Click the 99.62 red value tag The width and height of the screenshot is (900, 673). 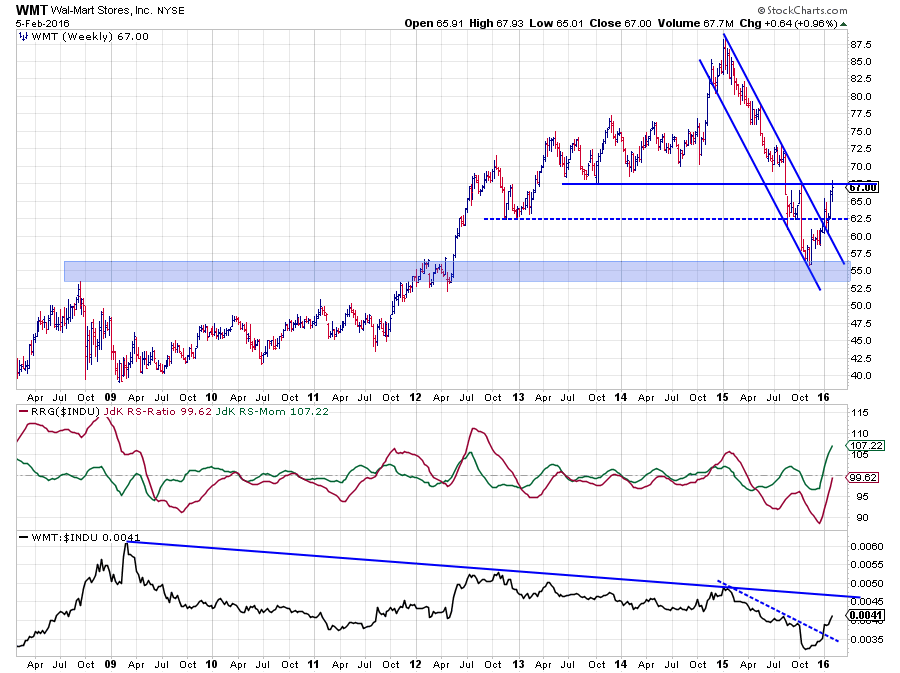863,477
